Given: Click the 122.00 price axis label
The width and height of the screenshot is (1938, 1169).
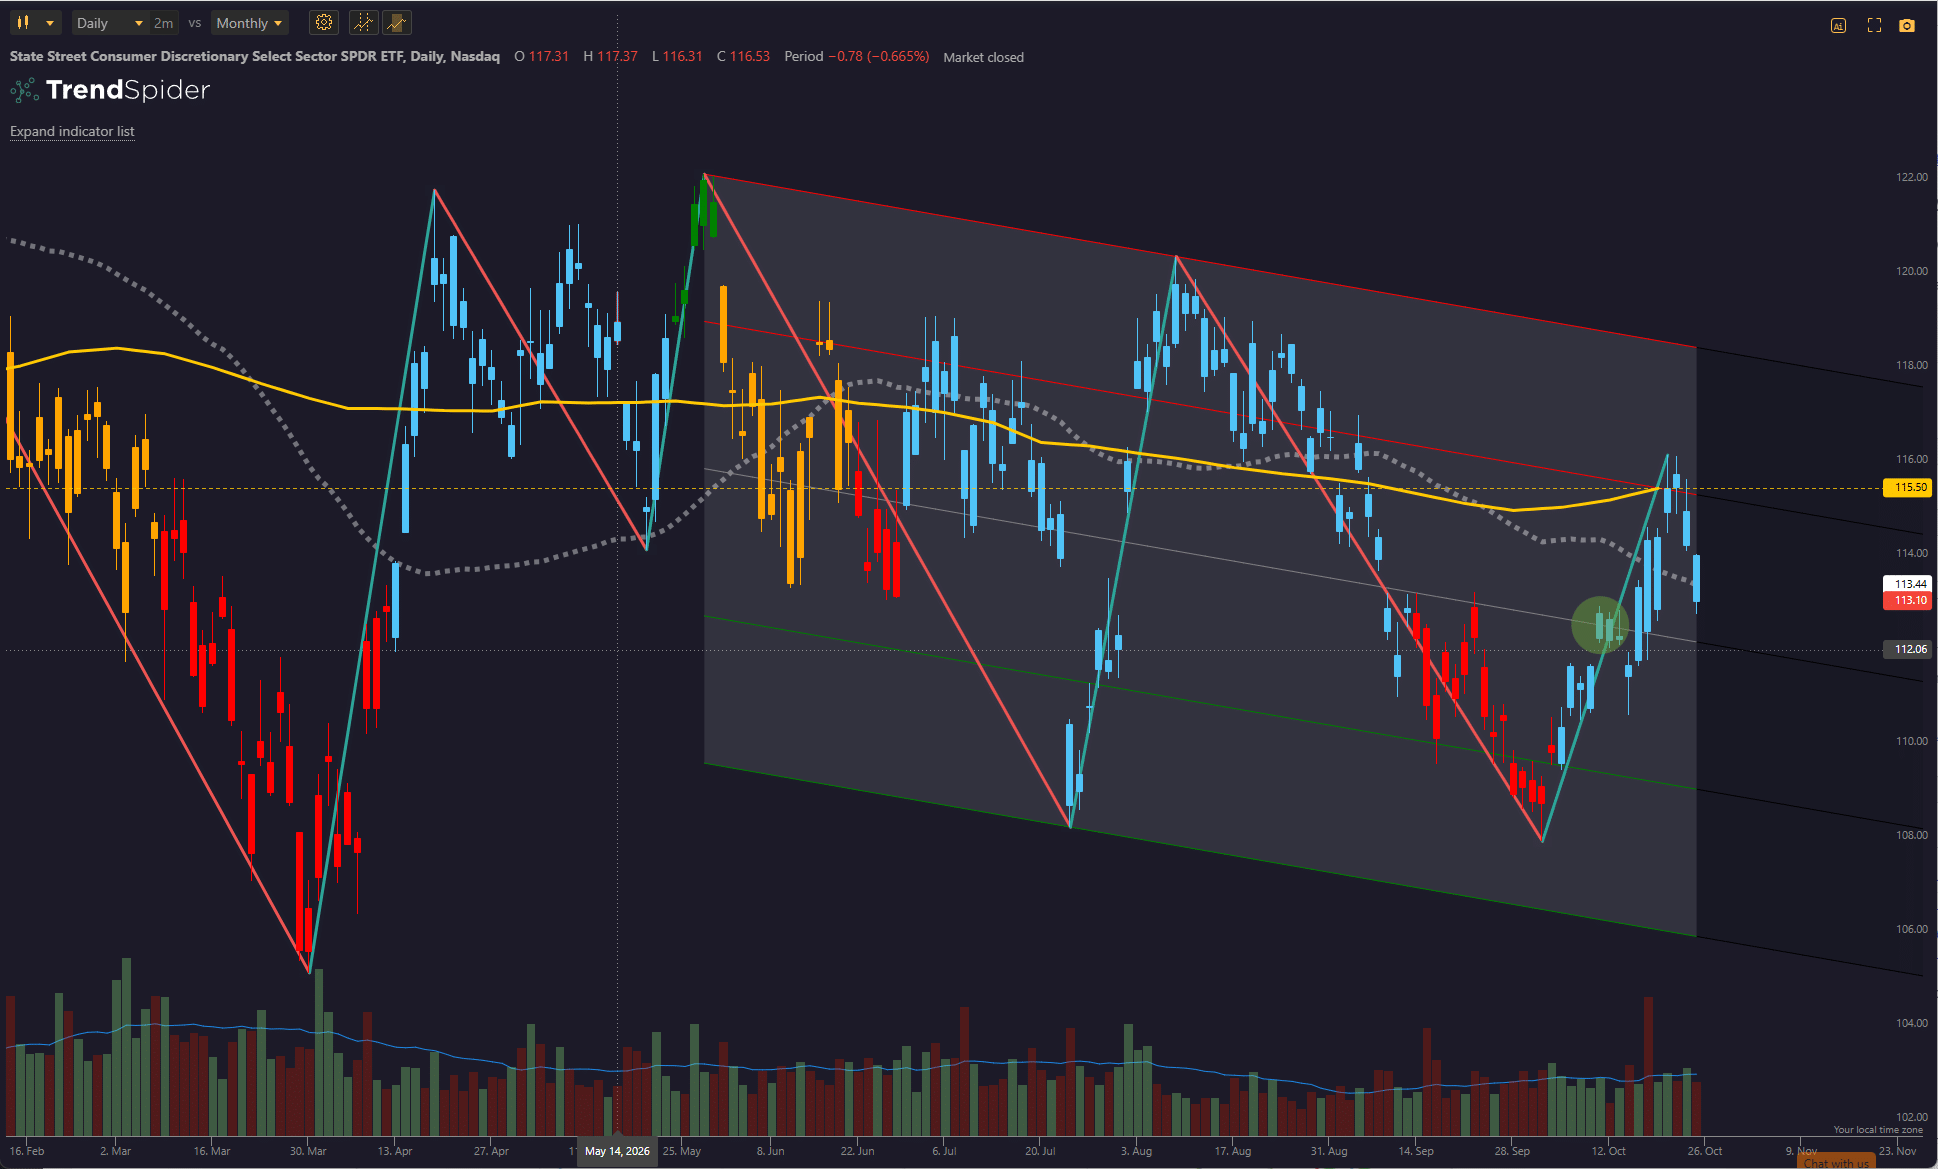Looking at the screenshot, I should click(1911, 177).
